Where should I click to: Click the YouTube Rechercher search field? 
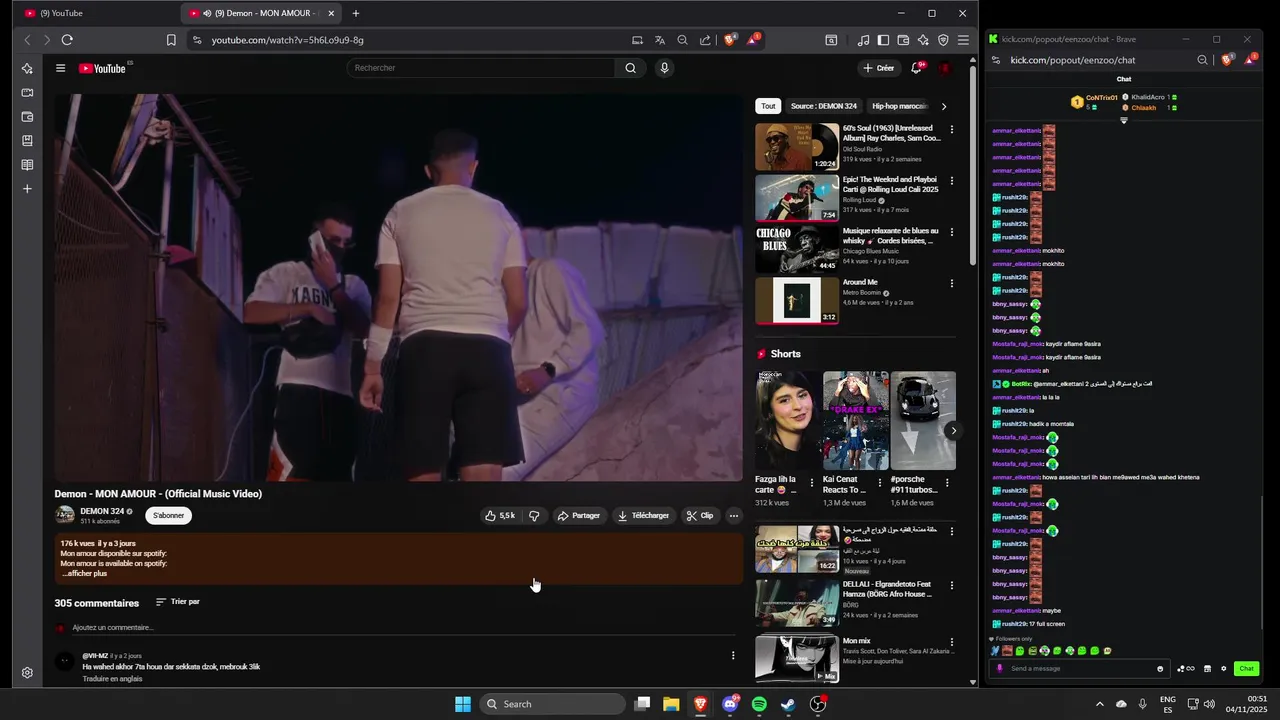[480, 68]
